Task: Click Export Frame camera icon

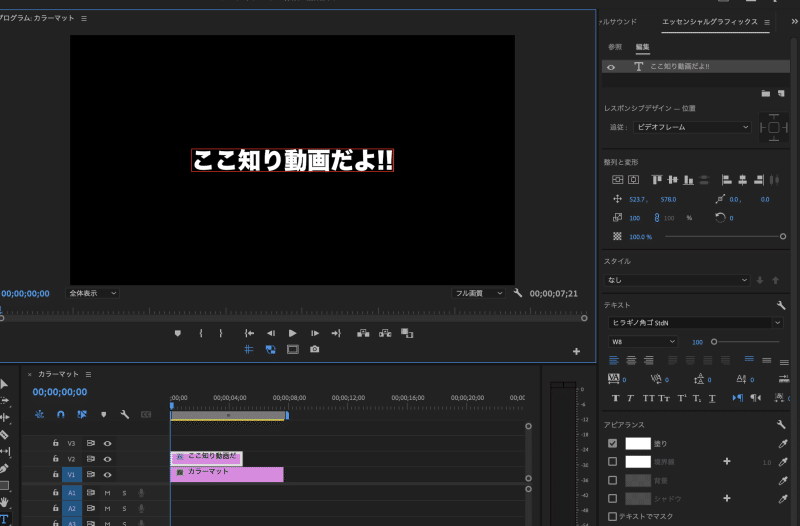Action: [314, 349]
